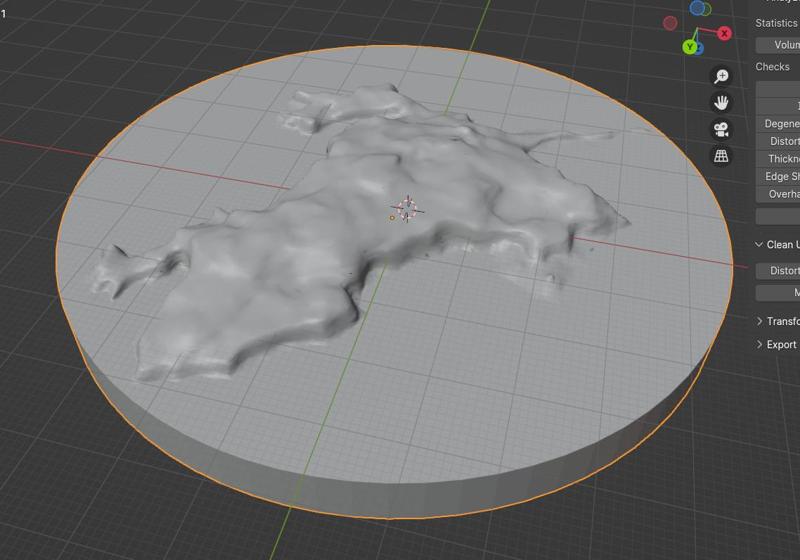800x560 pixels.
Task: Run the Edge Sharp check button
Action: tap(778, 176)
